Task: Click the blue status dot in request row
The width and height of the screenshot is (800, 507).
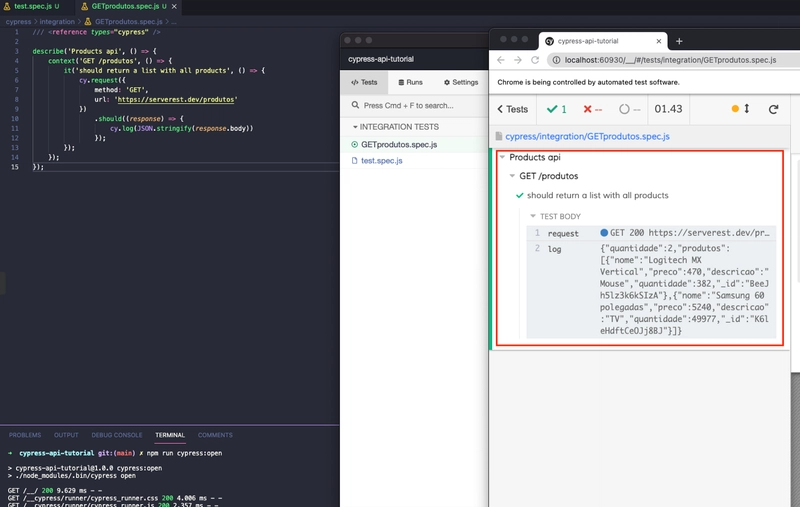Action: 604,233
